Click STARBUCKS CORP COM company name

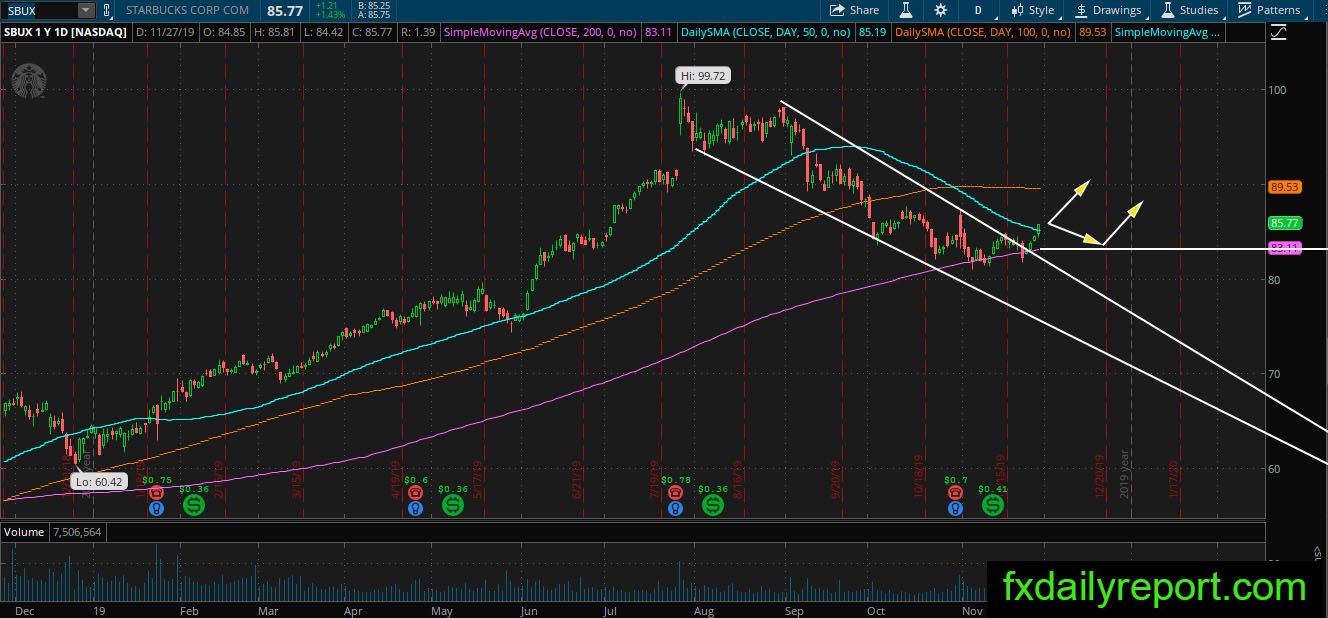[189, 10]
